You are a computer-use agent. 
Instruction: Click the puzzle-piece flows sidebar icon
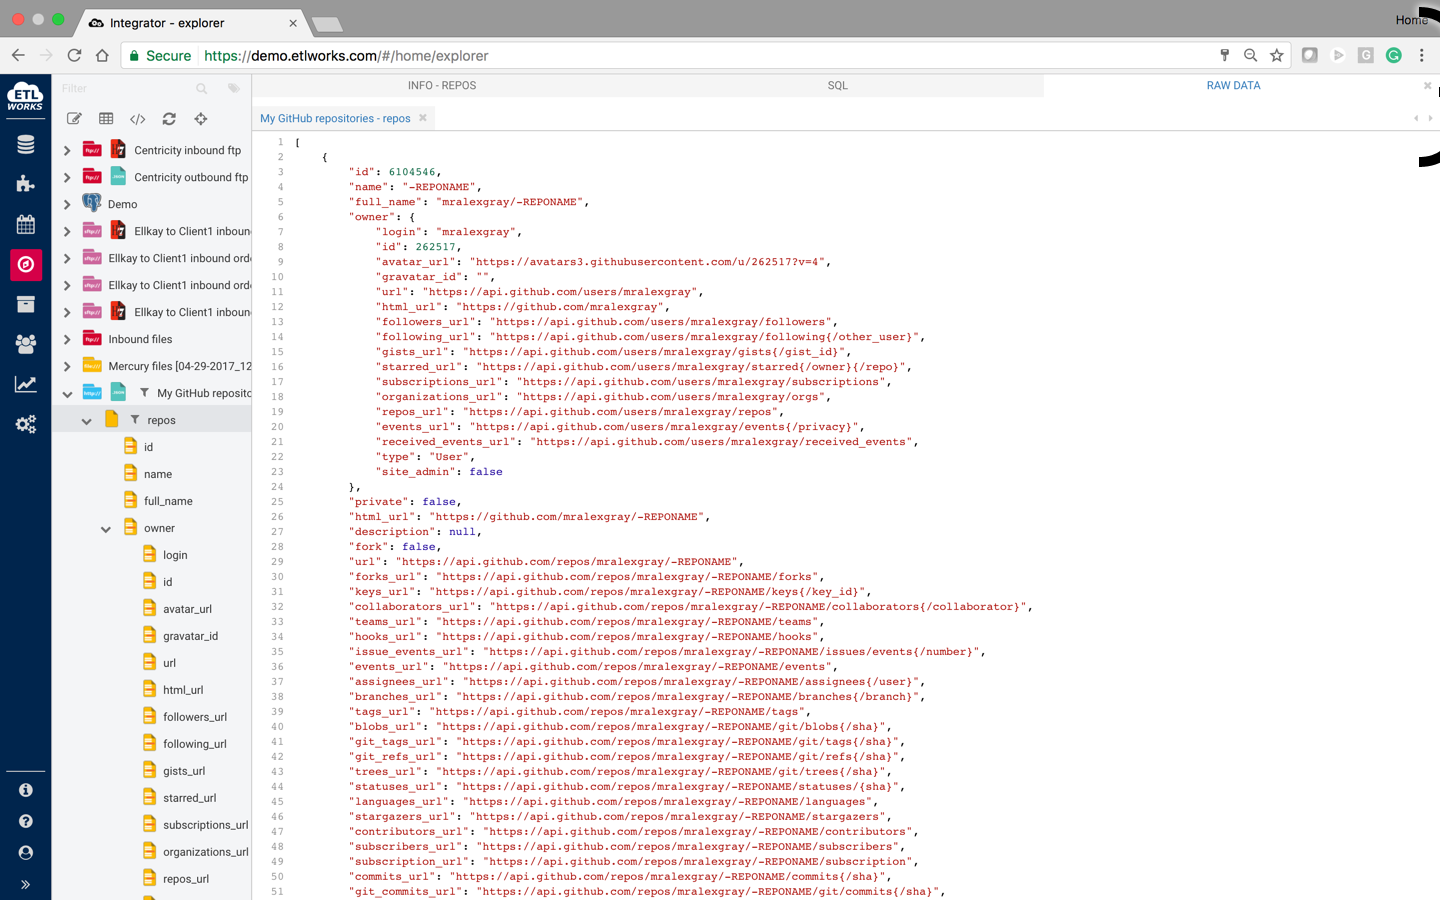tap(25, 184)
